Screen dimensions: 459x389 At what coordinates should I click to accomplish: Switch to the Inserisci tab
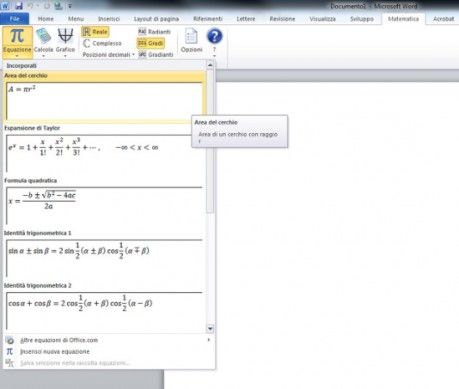109,19
